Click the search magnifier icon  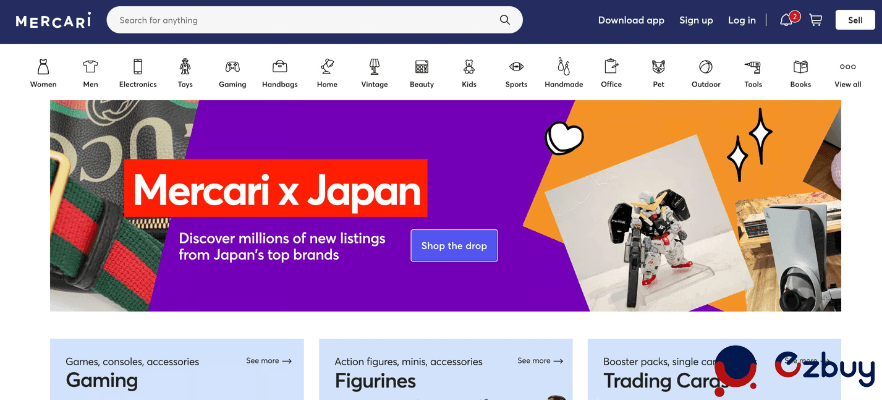click(x=505, y=20)
